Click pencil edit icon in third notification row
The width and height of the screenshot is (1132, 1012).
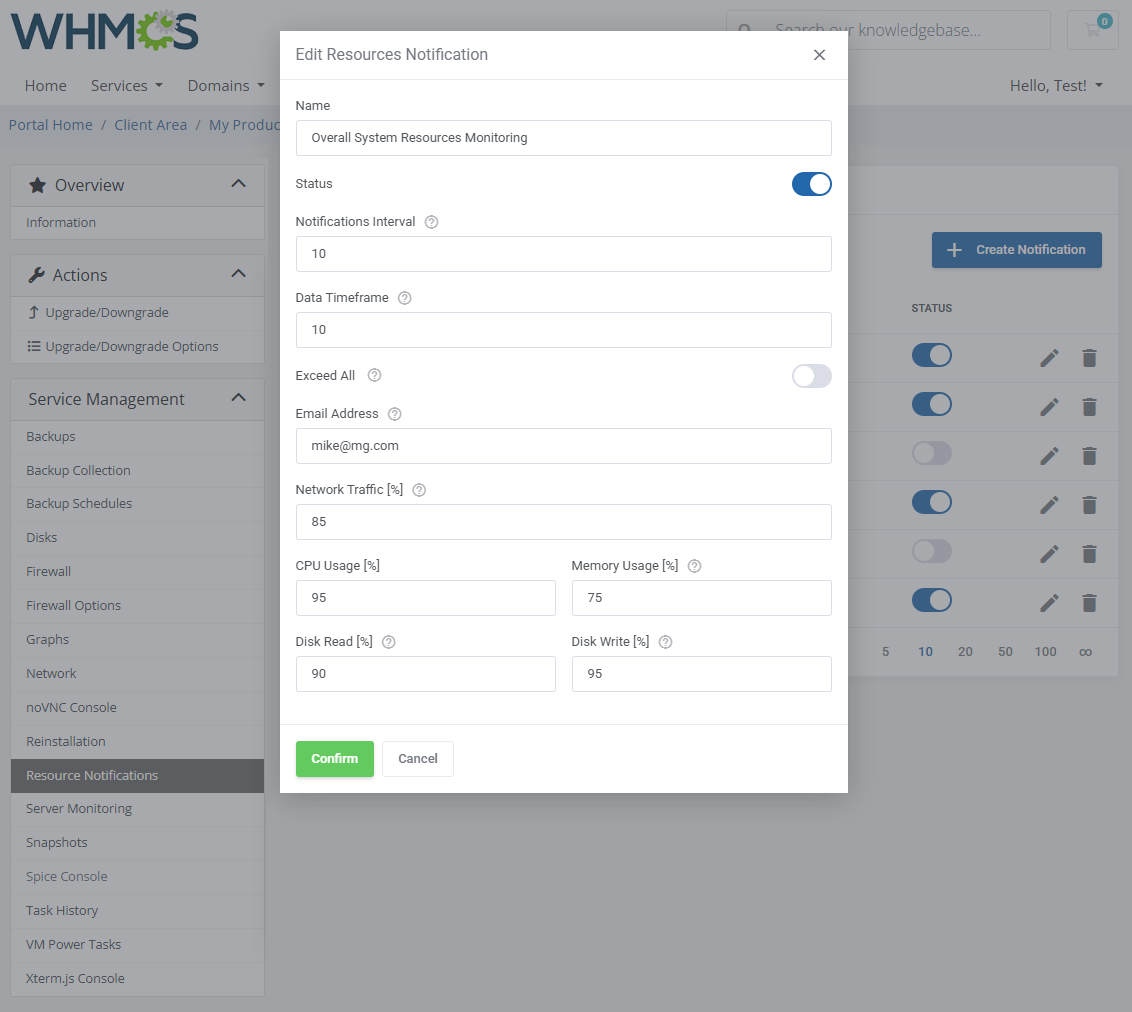(x=1049, y=455)
